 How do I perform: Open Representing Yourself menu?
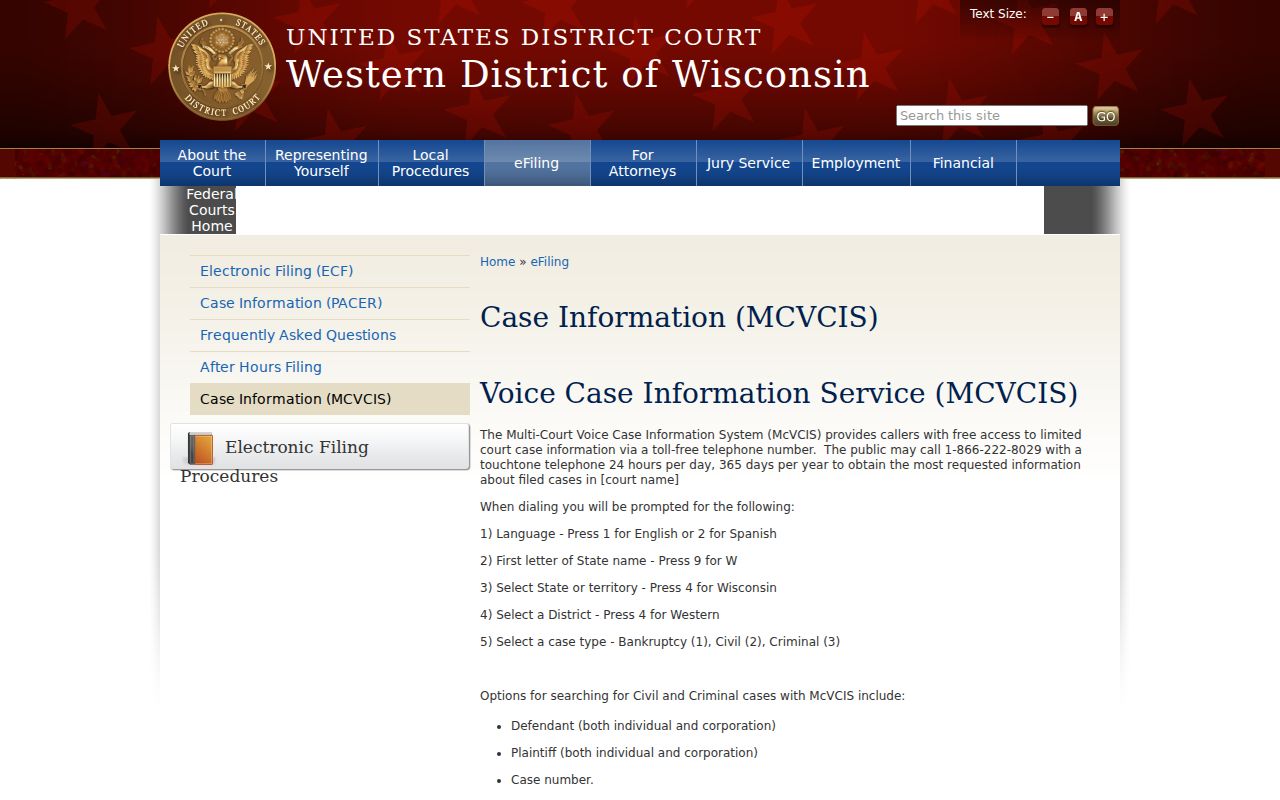pyautogui.click(x=321, y=163)
